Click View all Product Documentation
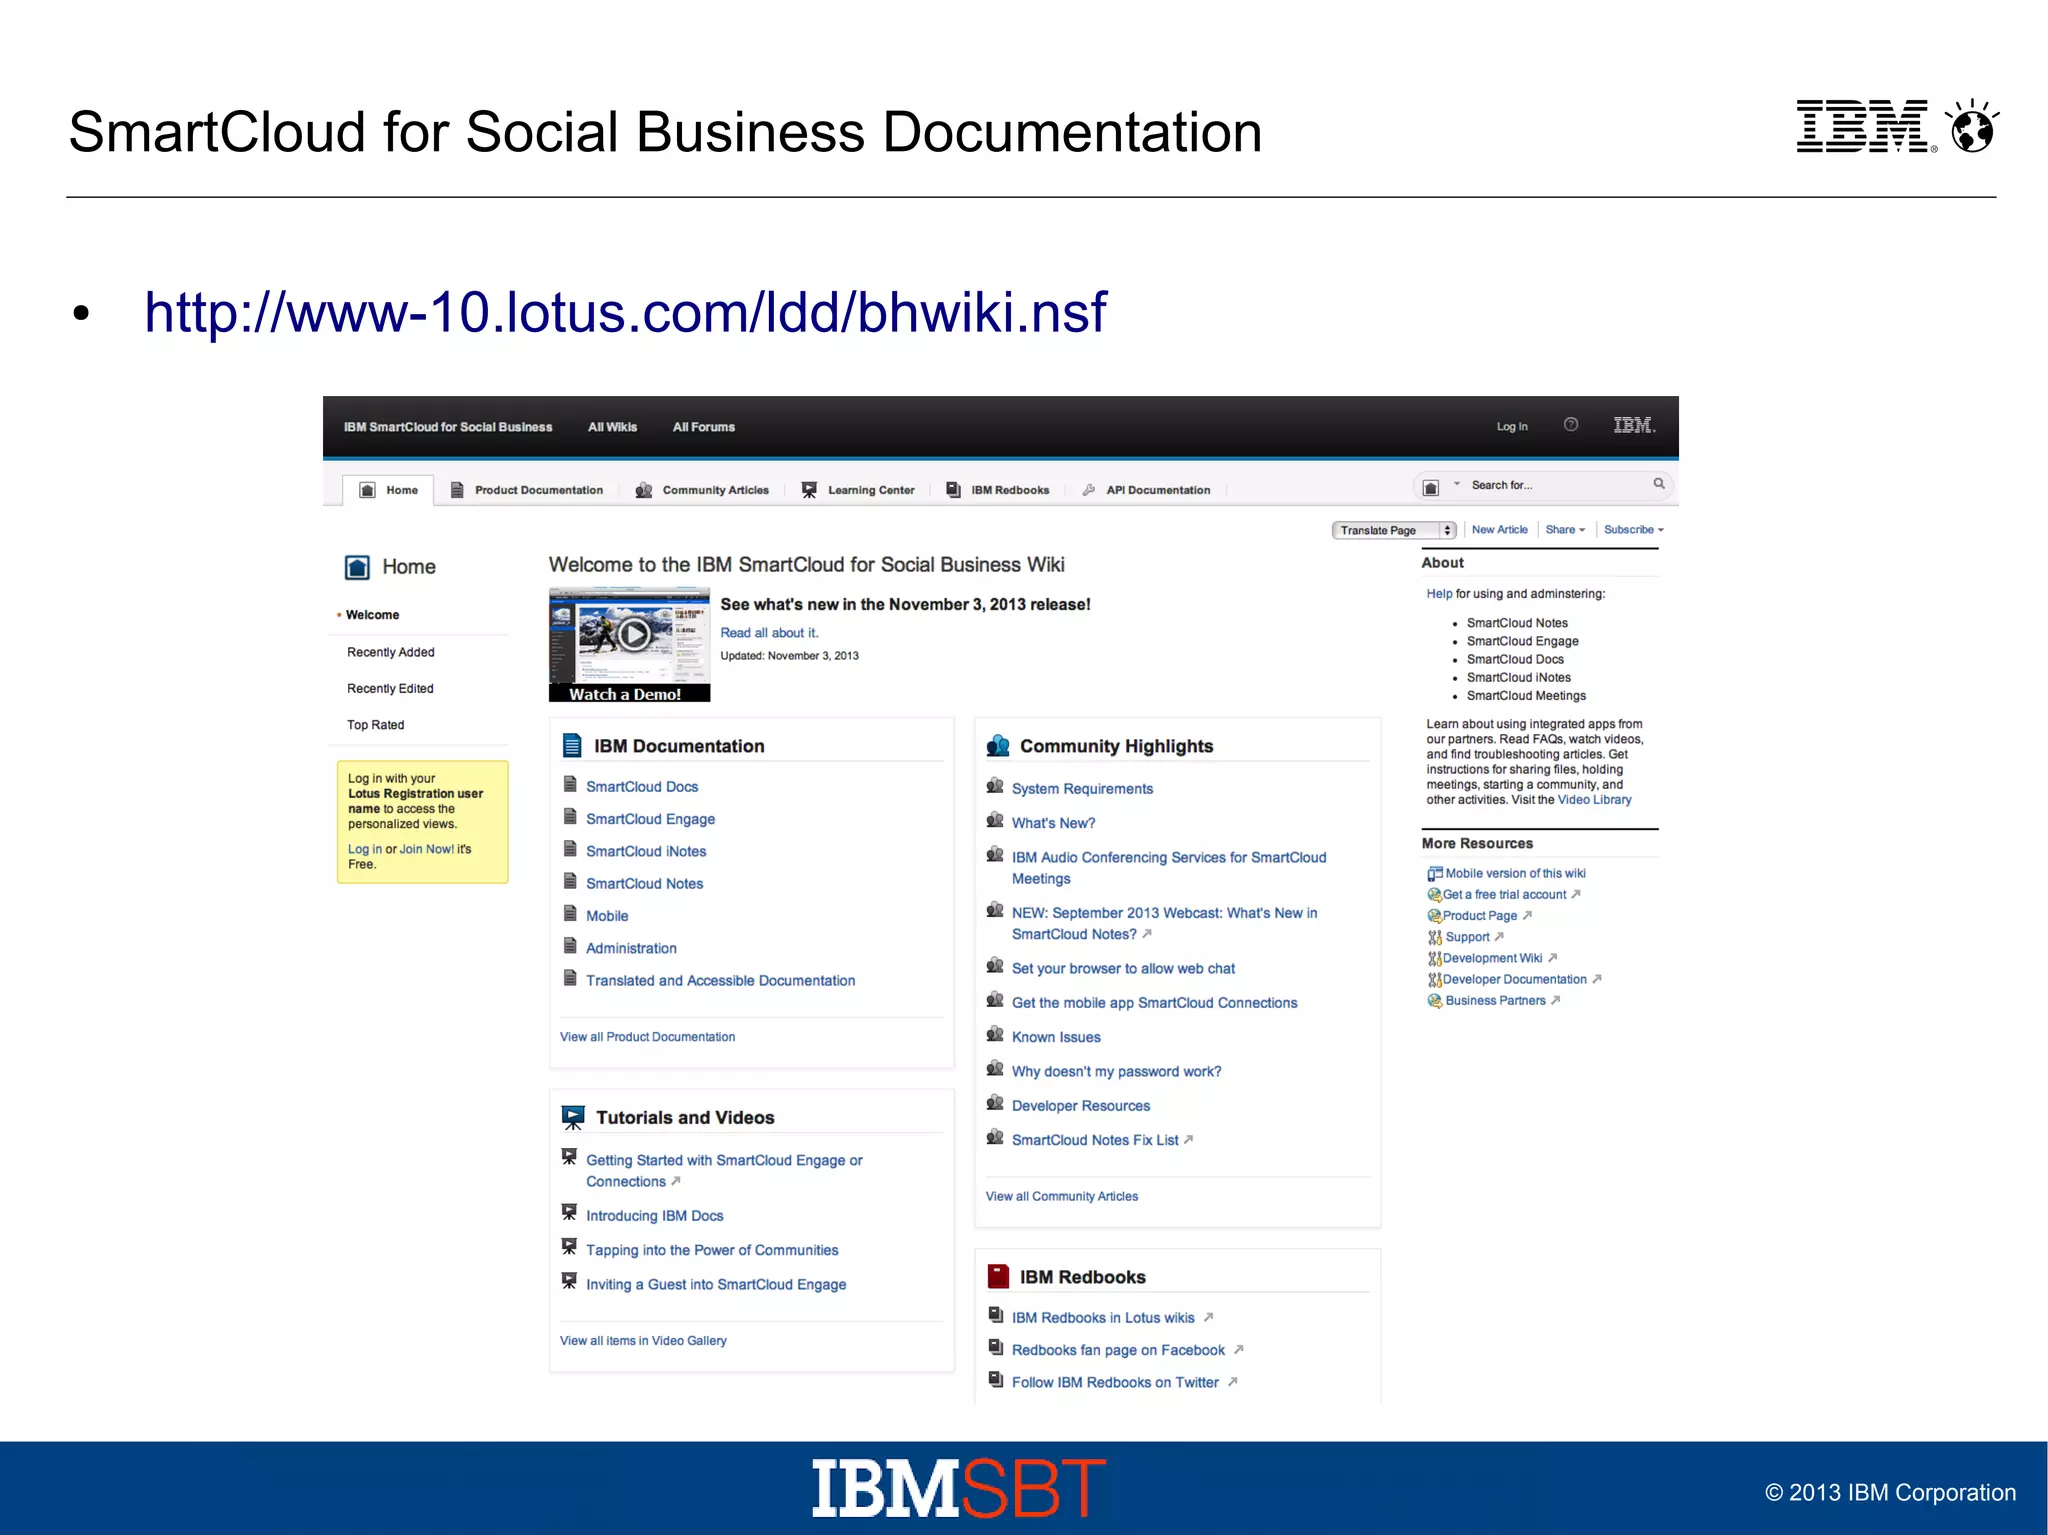Image resolution: width=2048 pixels, height=1535 pixels. (647, 1037)
